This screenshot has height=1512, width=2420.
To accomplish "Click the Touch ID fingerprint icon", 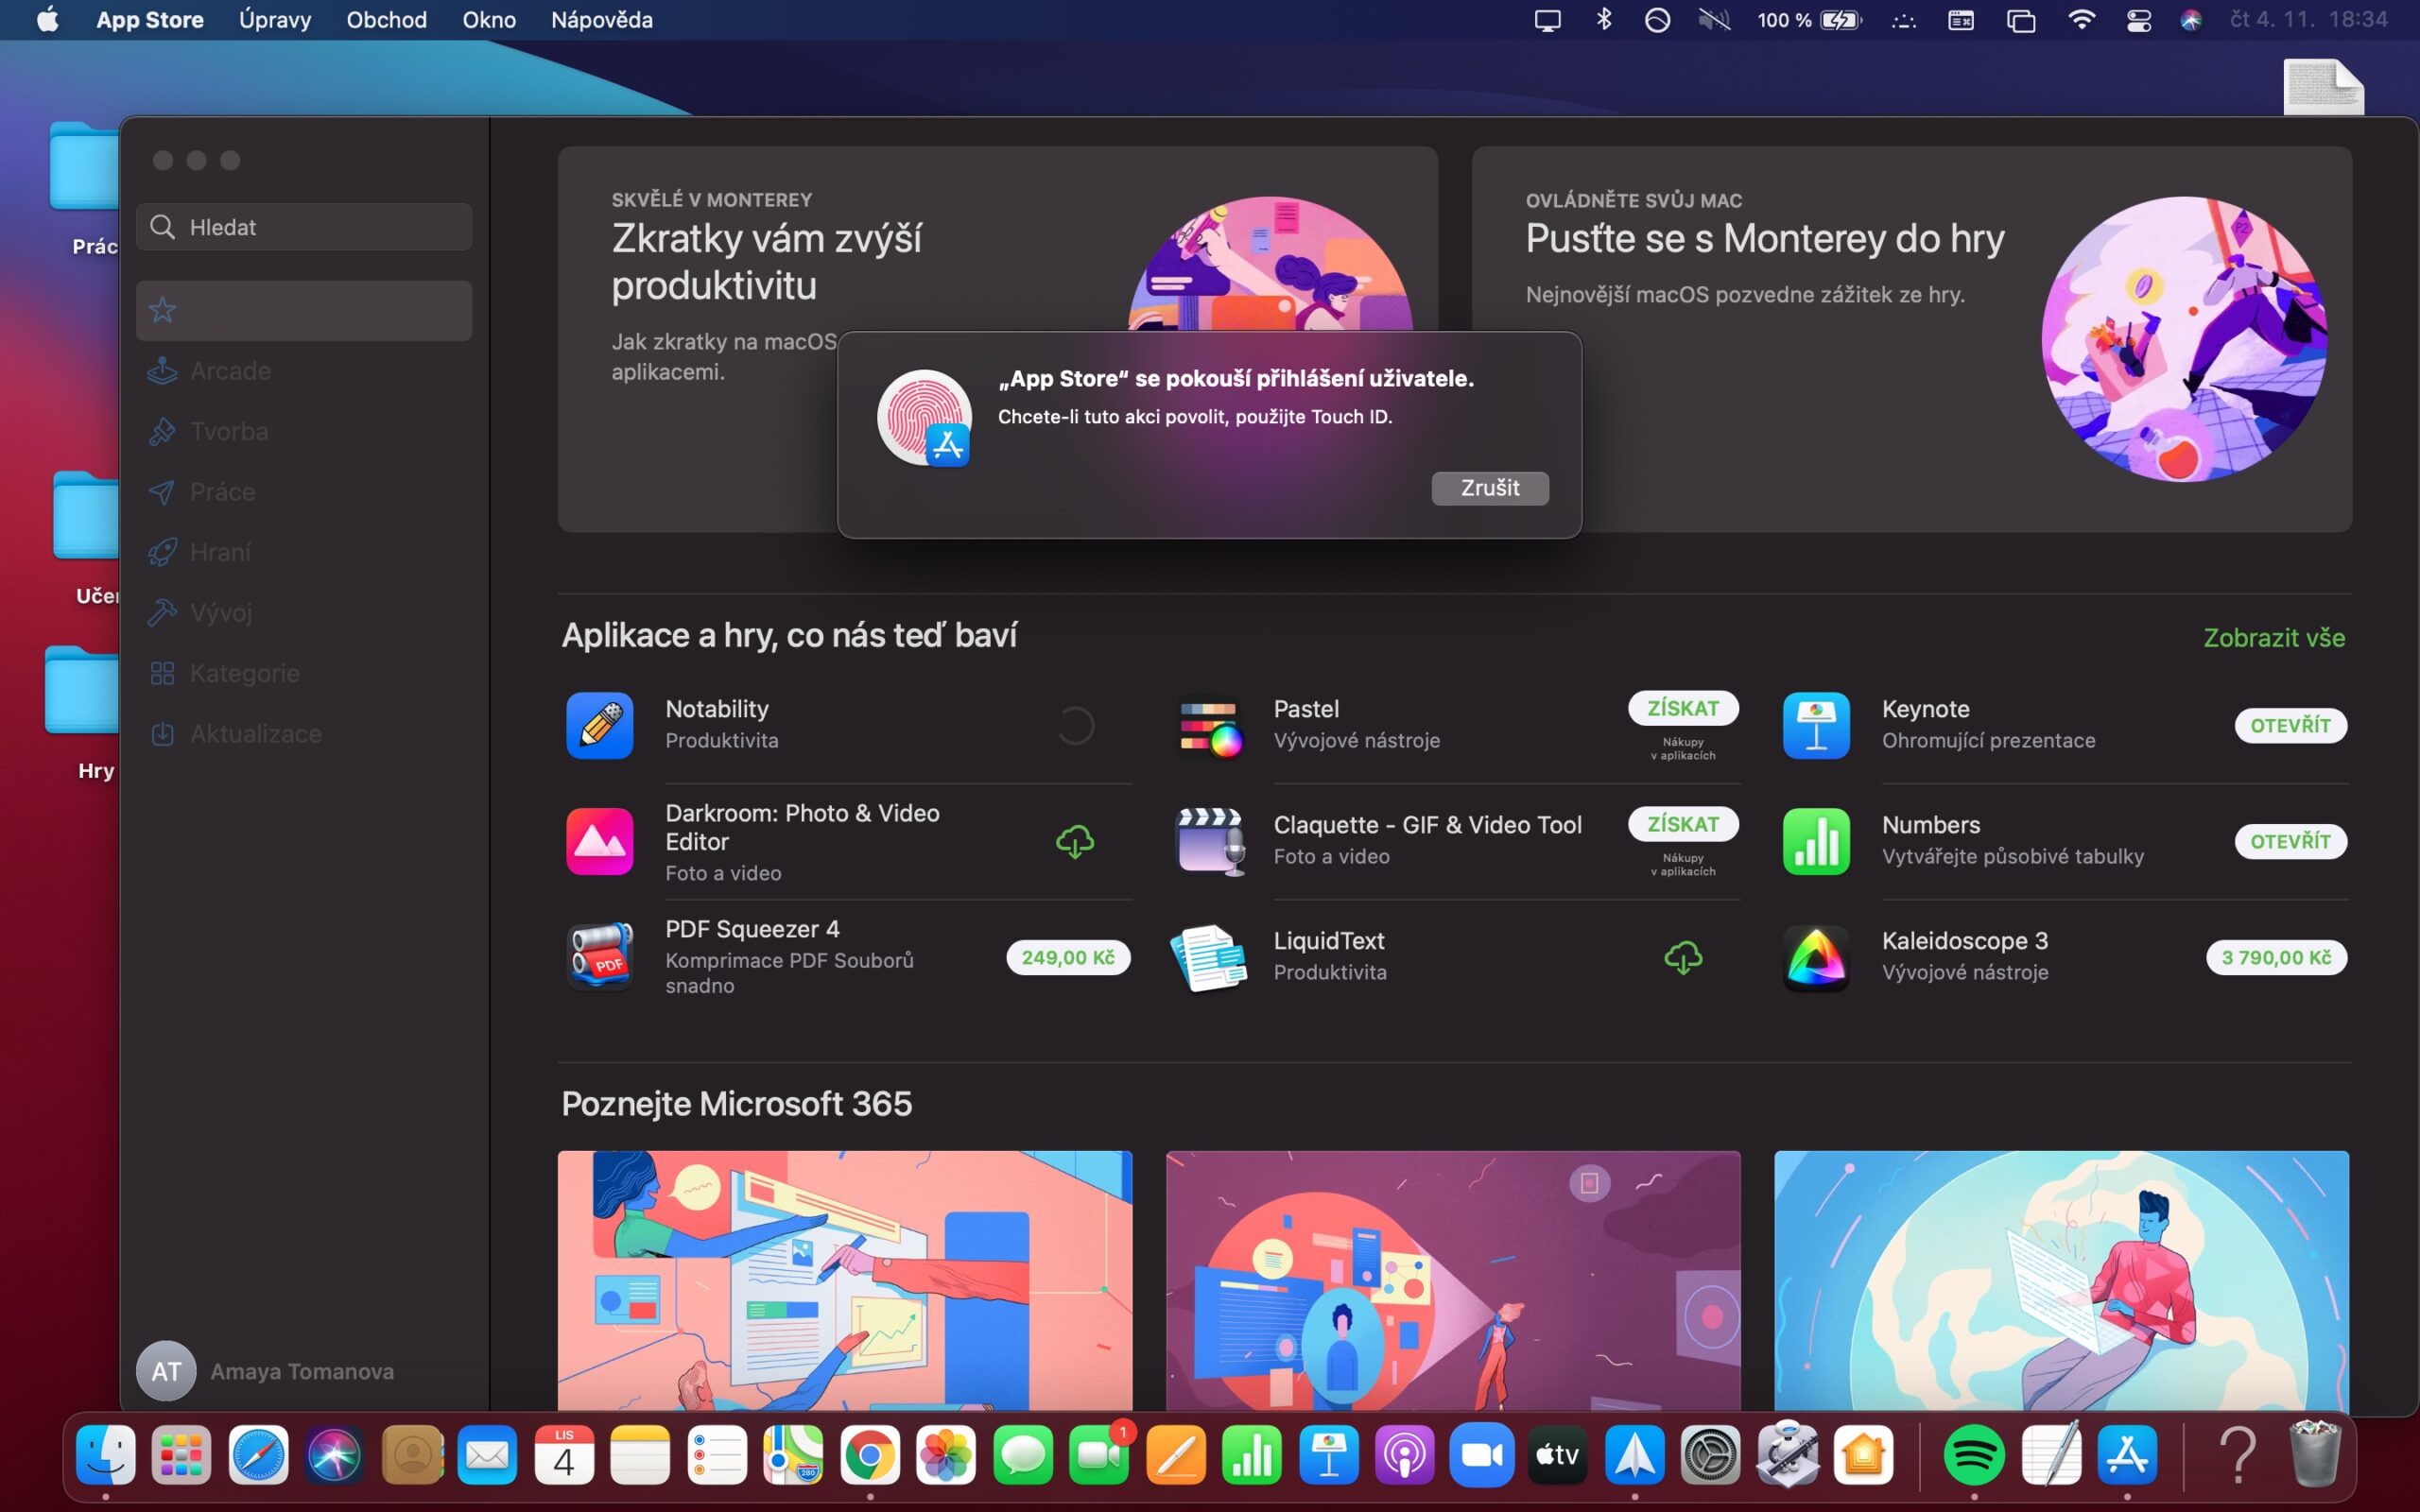I will tap(924, 418).
